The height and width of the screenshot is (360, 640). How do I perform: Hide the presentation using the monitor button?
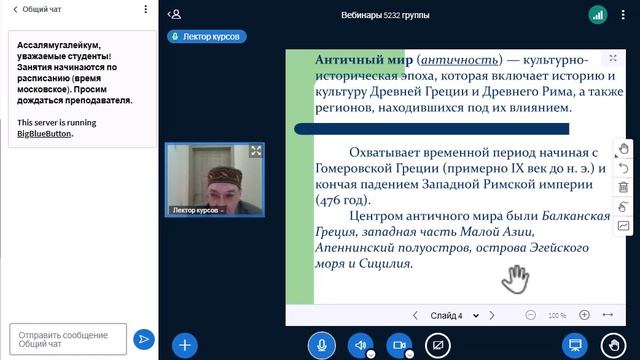click(575, 345)
